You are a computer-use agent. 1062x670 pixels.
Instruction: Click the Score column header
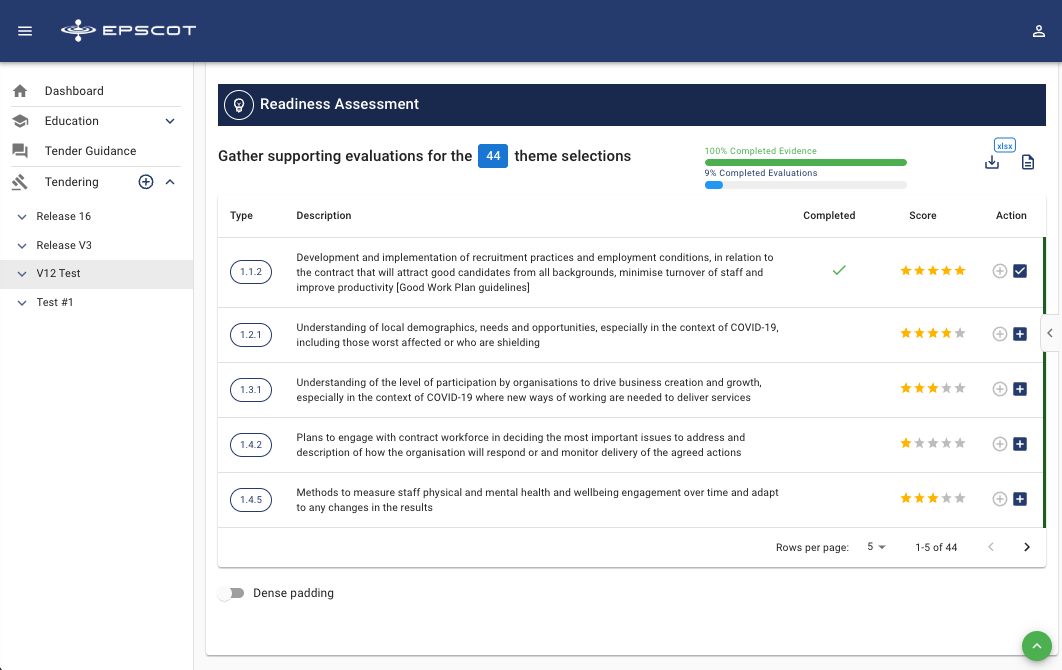pos(922,215)
